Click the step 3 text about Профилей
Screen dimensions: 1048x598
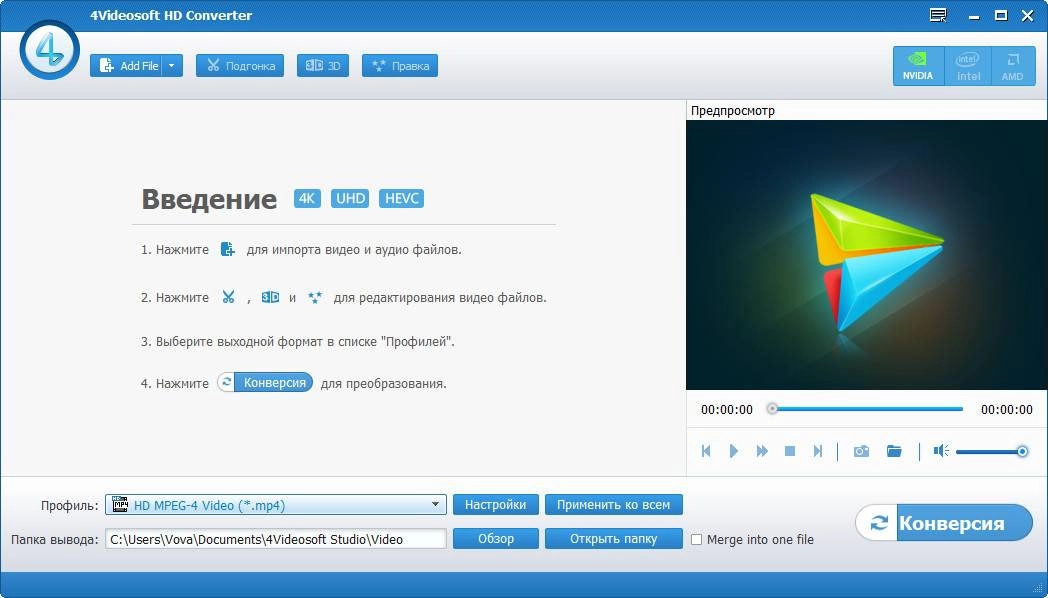[297, 341]
